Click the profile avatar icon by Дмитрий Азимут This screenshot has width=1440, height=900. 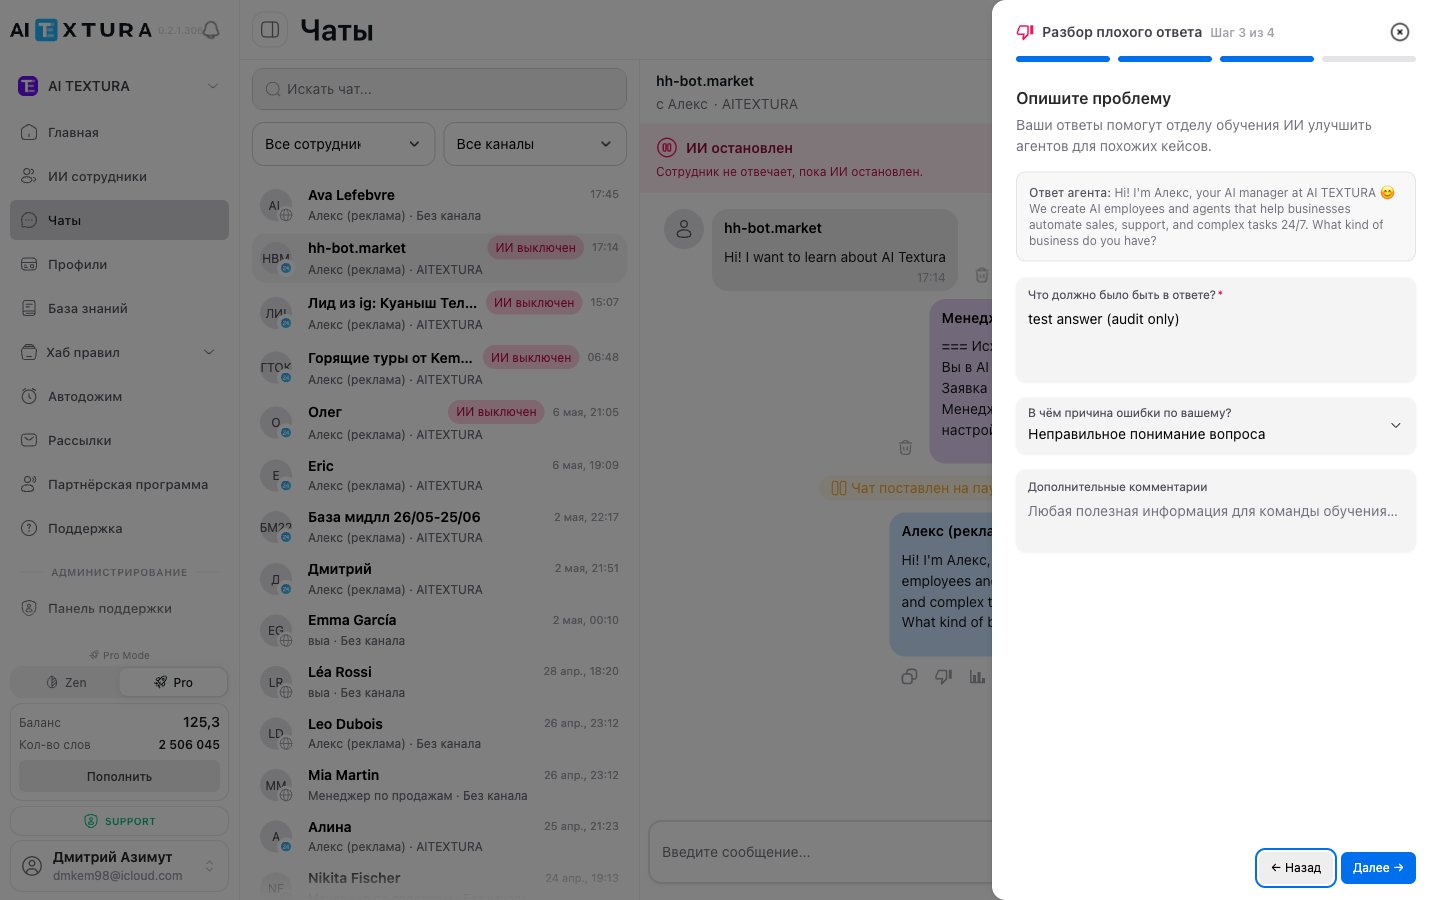32,866
